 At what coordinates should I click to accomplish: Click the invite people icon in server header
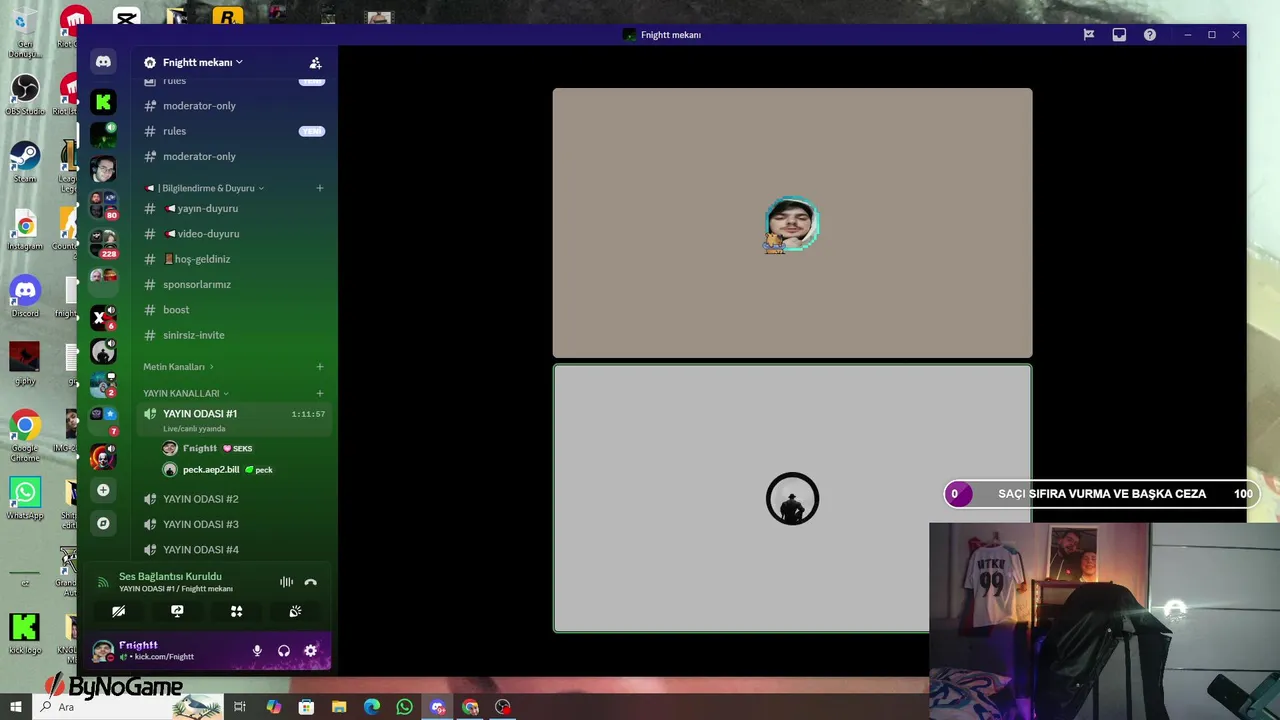point(315,62)
